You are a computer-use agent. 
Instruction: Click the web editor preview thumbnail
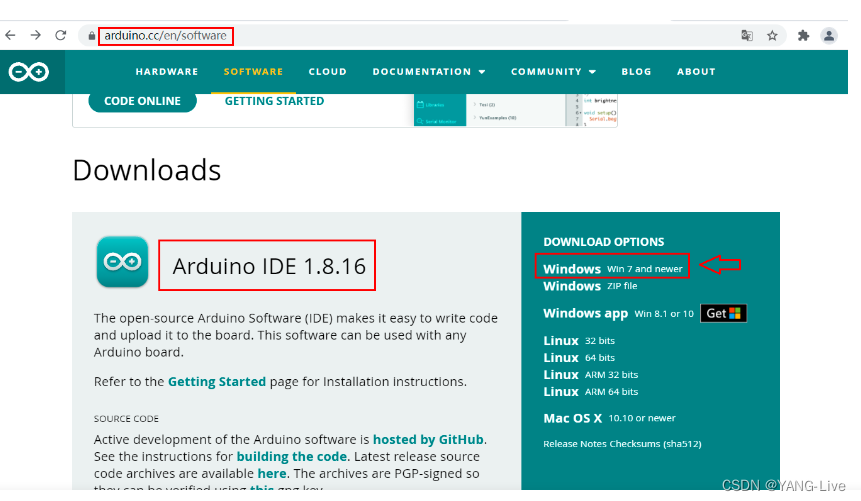click(515, 110)
